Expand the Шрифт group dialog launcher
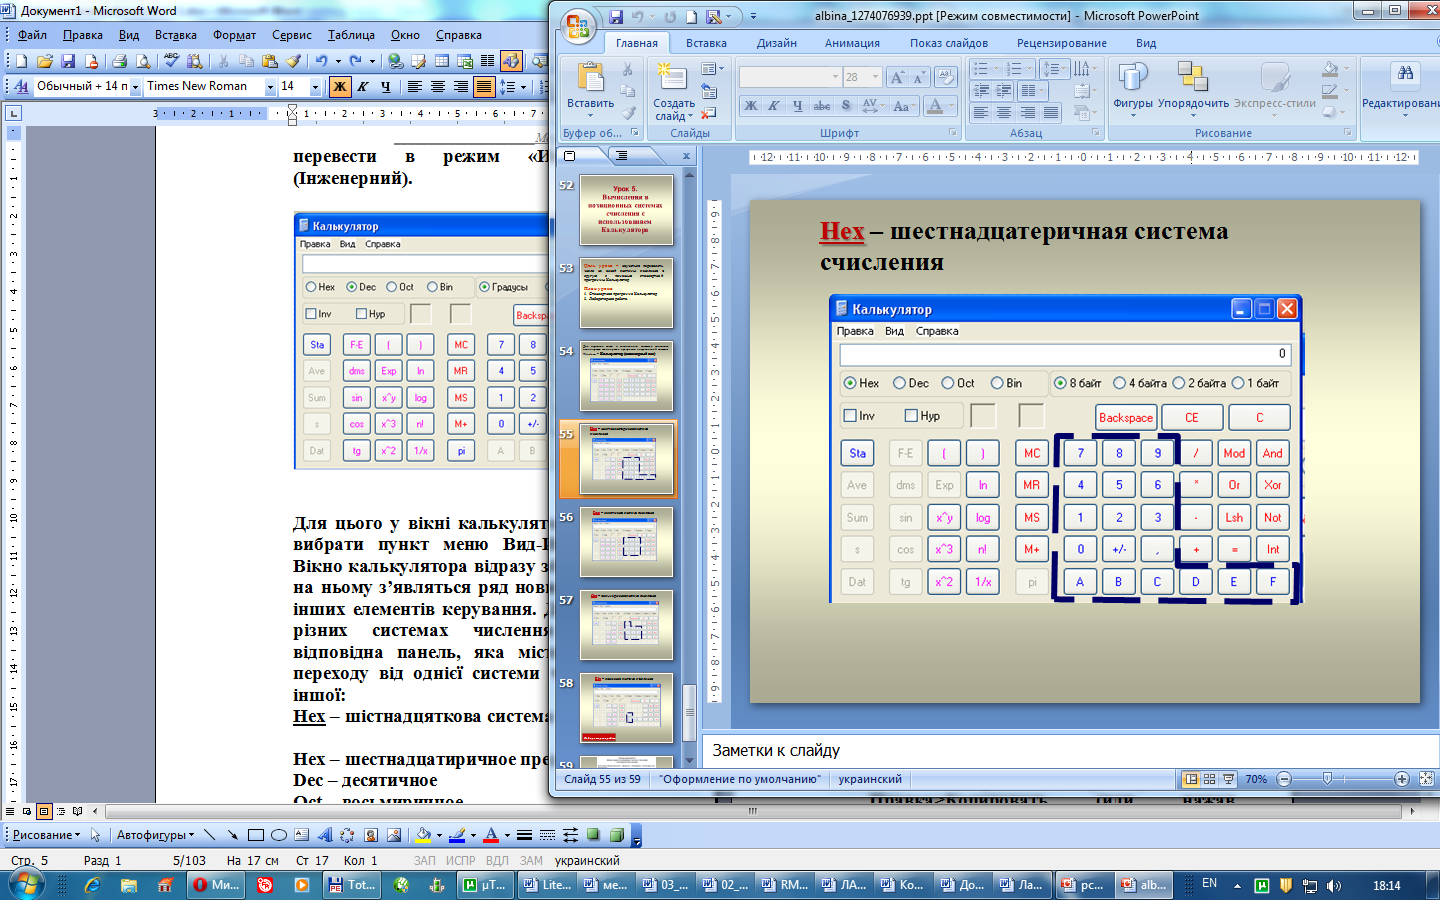1440x900 pixels. [x=953, y=133]
